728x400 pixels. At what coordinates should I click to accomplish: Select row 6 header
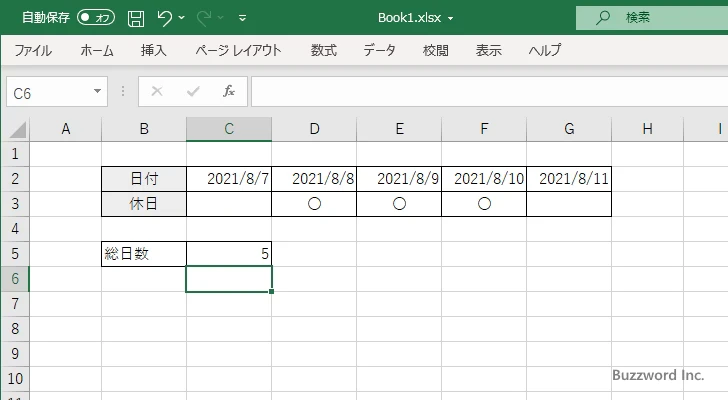[x=15, y=279]
